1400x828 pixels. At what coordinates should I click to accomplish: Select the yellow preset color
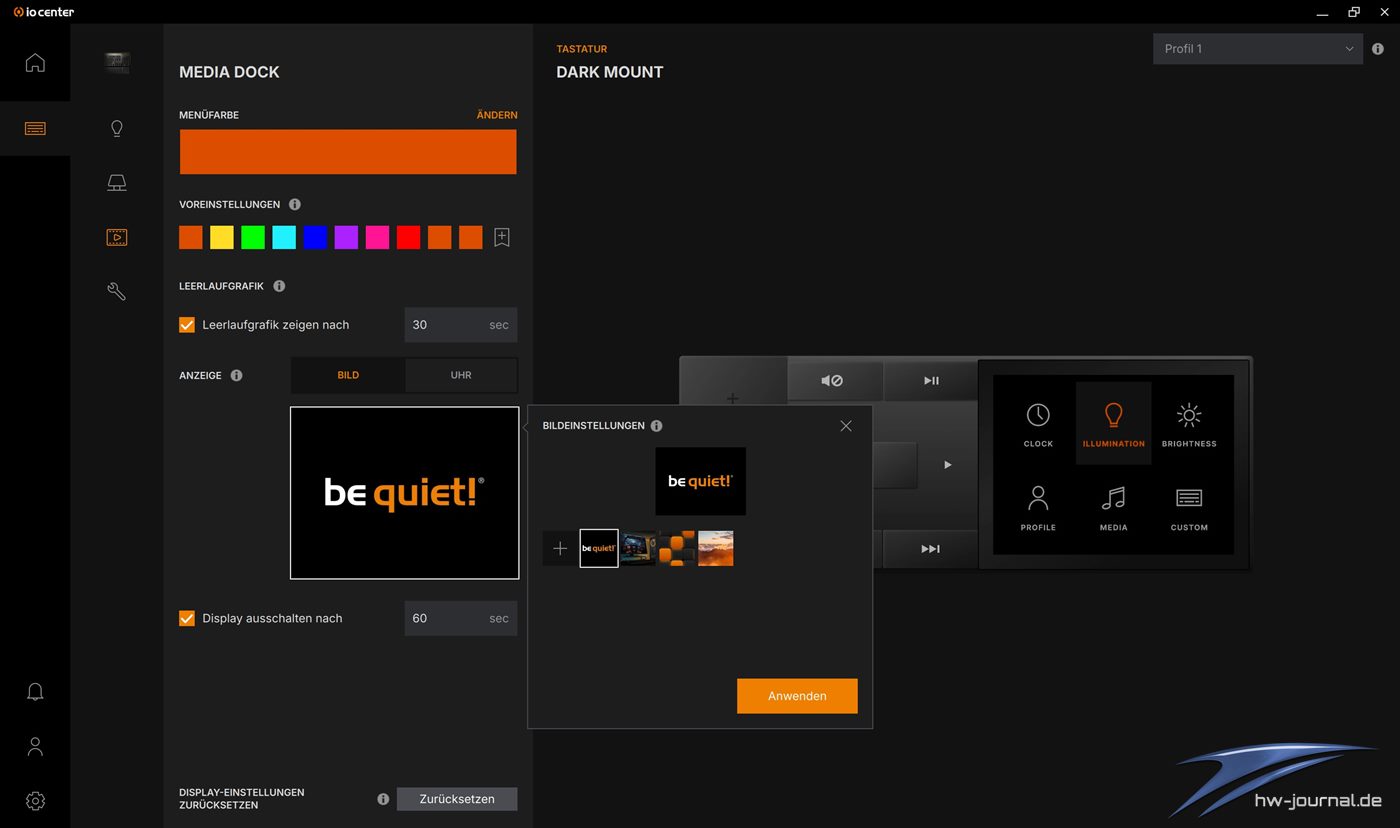(222, 237)
